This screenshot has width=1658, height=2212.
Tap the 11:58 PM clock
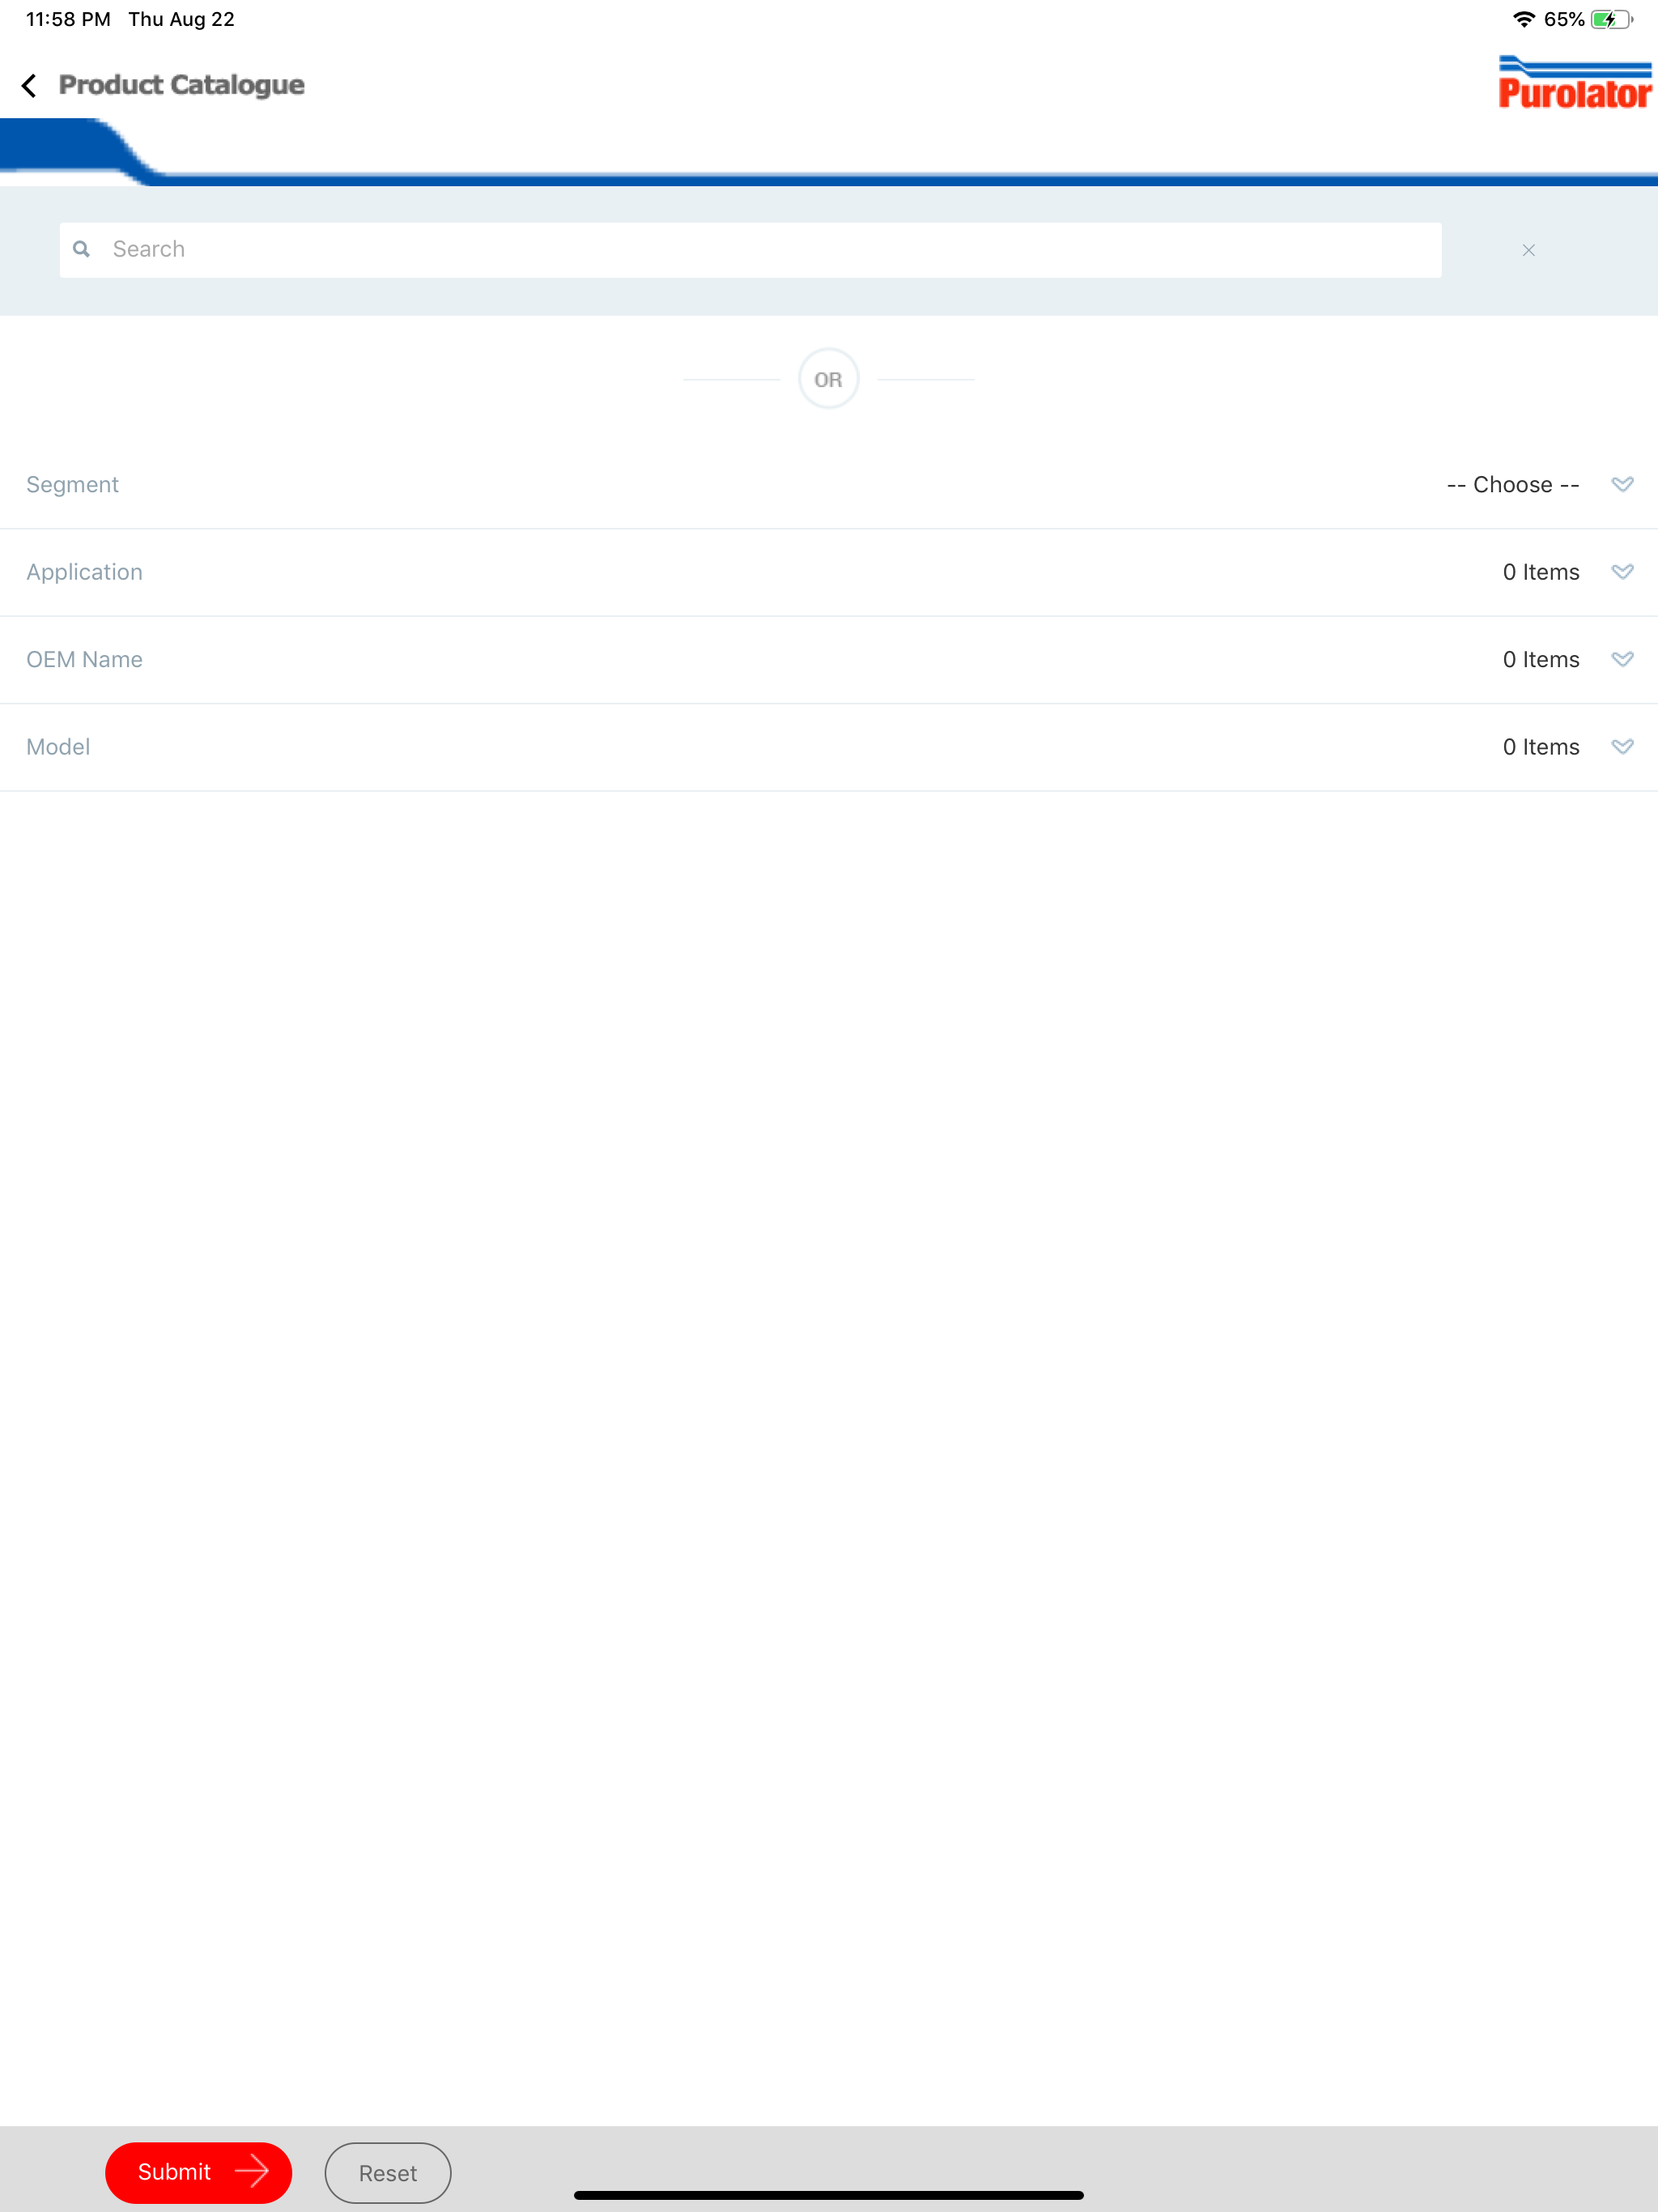pyautogui.click(x=68, y=19)
